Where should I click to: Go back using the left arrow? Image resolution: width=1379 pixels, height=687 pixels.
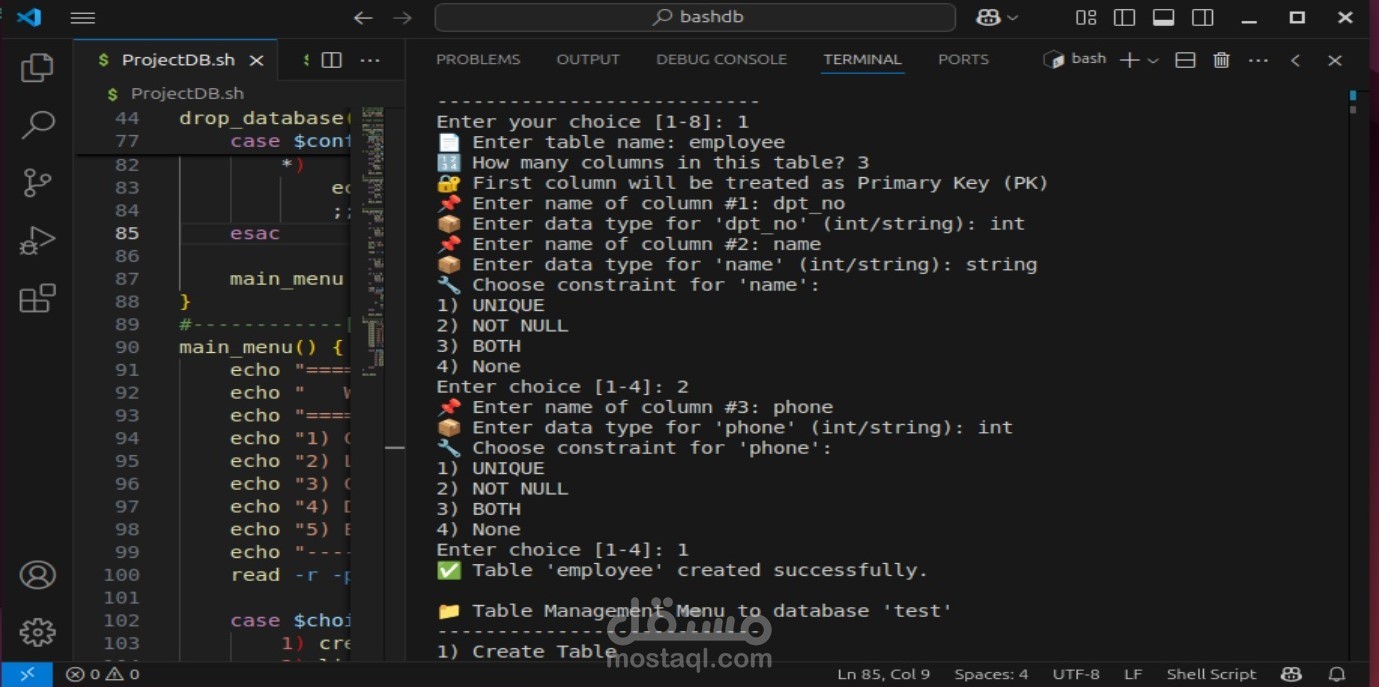363,18
